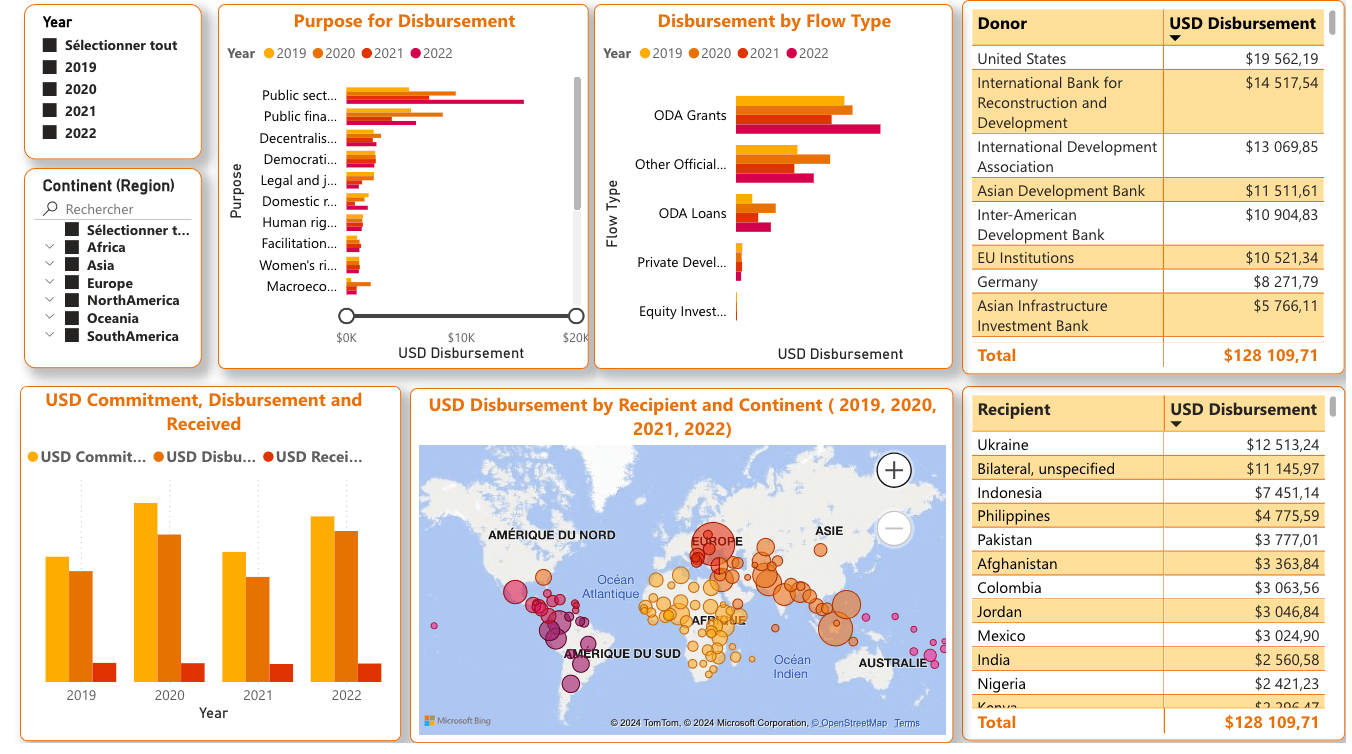Screen dimensions: 1352x754
Task: Click the right handle of USD Disbursement slider
Action: (x=576, y=316)
